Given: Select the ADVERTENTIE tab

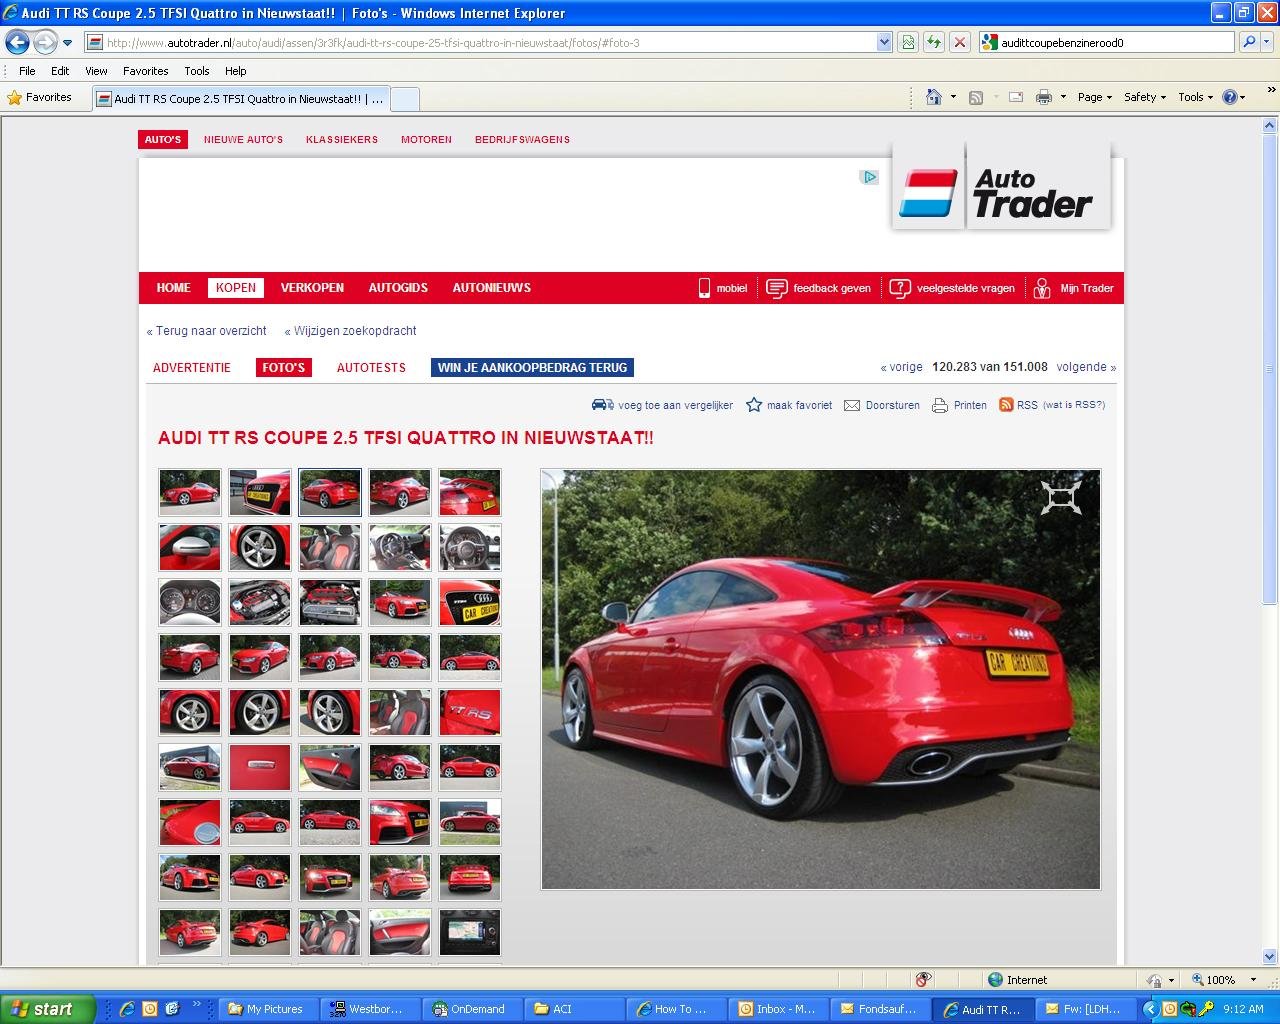Looking at the screenshot, I should pos(192,368).
